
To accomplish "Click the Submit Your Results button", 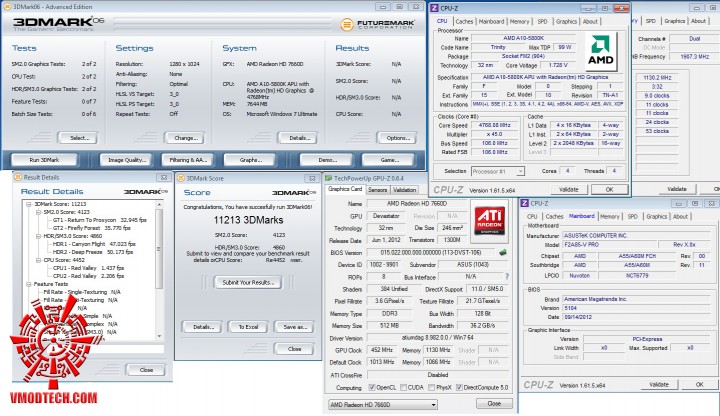I will (x=250, y=283).
